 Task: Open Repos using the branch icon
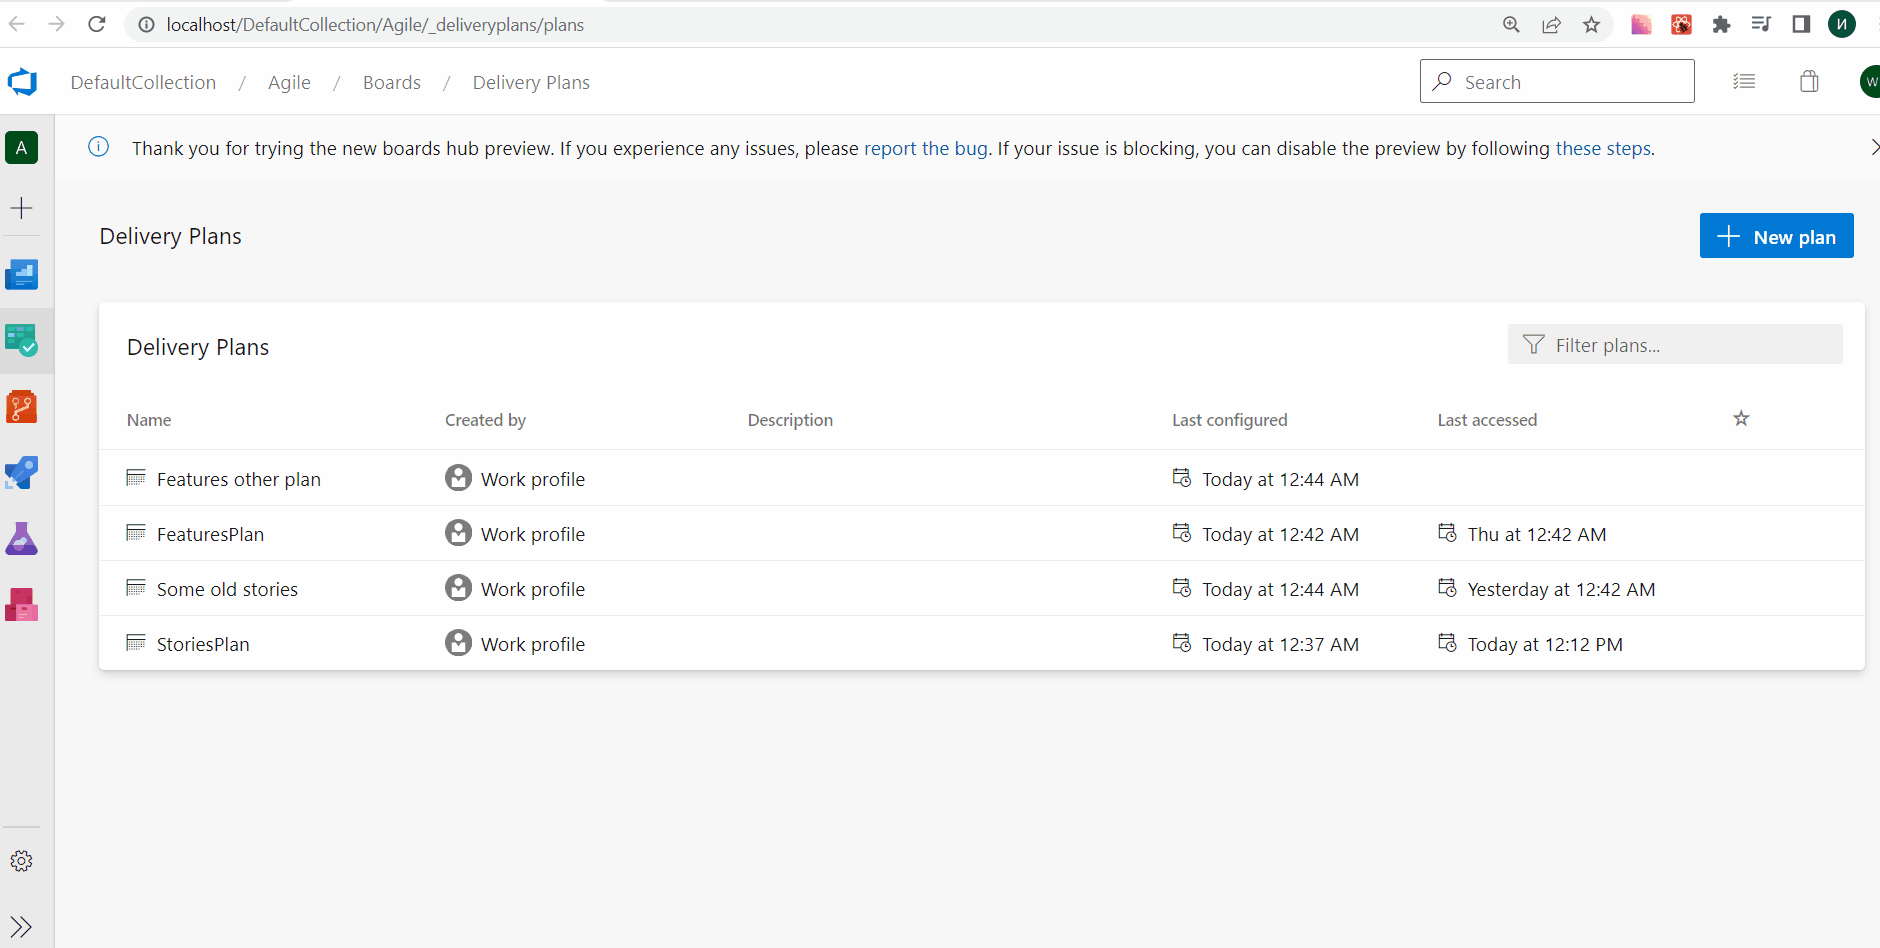pos(21,407)
